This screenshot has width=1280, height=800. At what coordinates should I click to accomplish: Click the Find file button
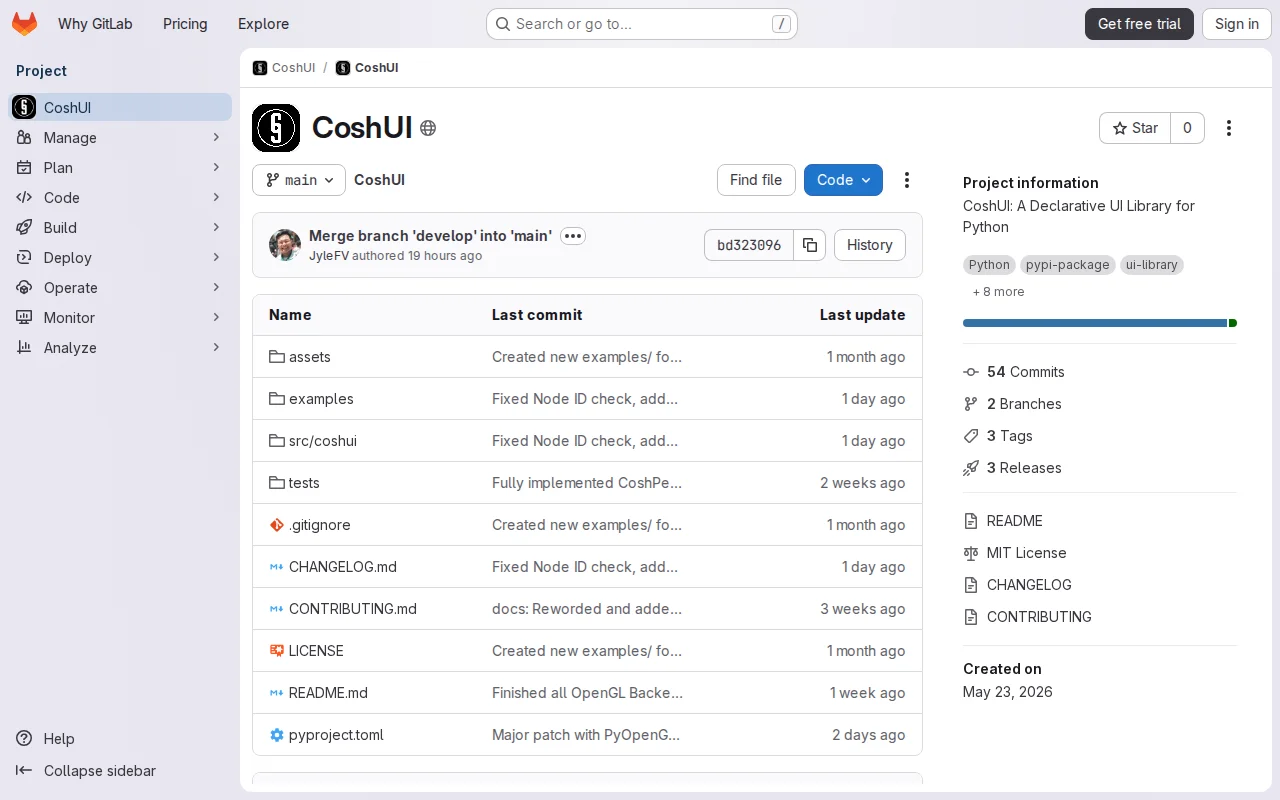756,180
